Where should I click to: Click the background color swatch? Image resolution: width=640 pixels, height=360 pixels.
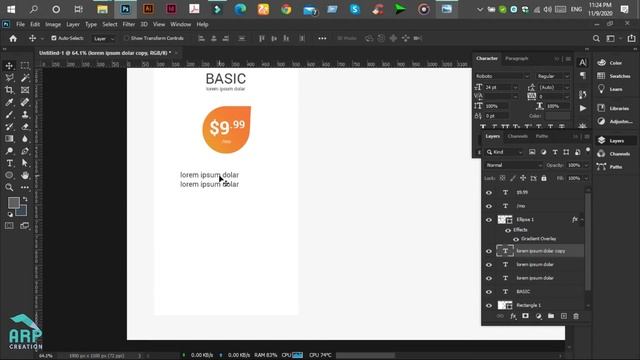(x=22, y=211)
